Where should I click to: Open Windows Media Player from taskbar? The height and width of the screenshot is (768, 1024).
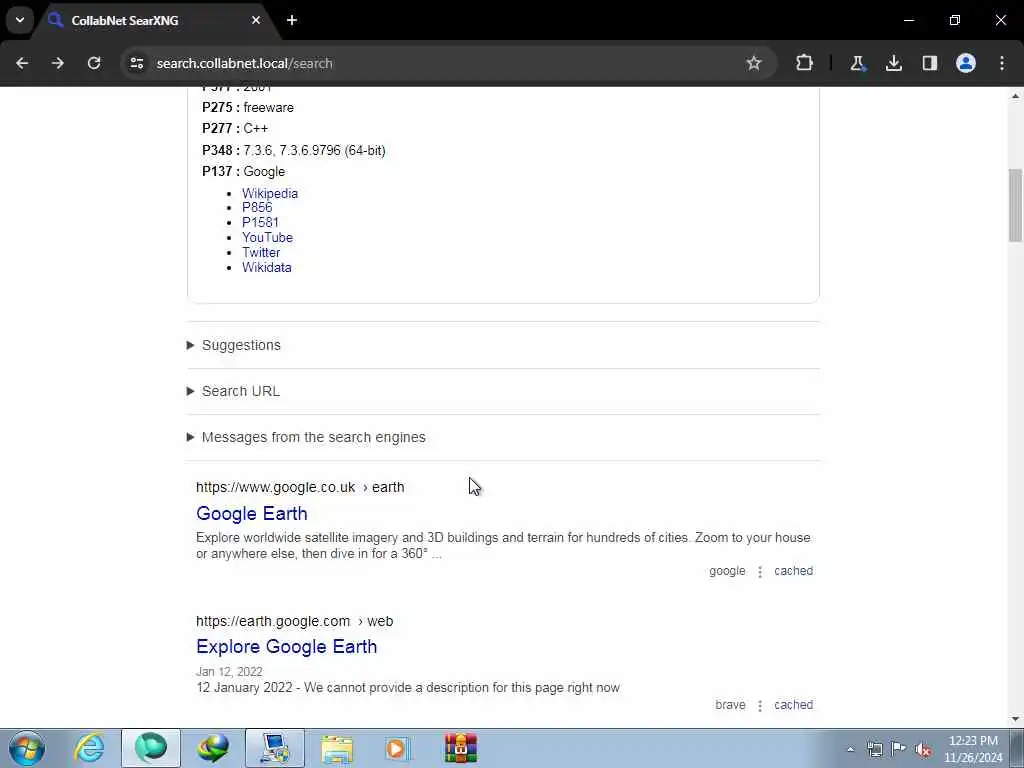click(398, 748)
